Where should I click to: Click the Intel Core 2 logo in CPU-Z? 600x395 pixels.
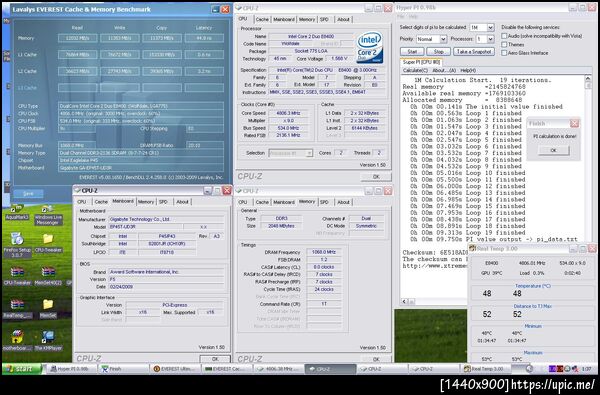(x=369, y=47)
